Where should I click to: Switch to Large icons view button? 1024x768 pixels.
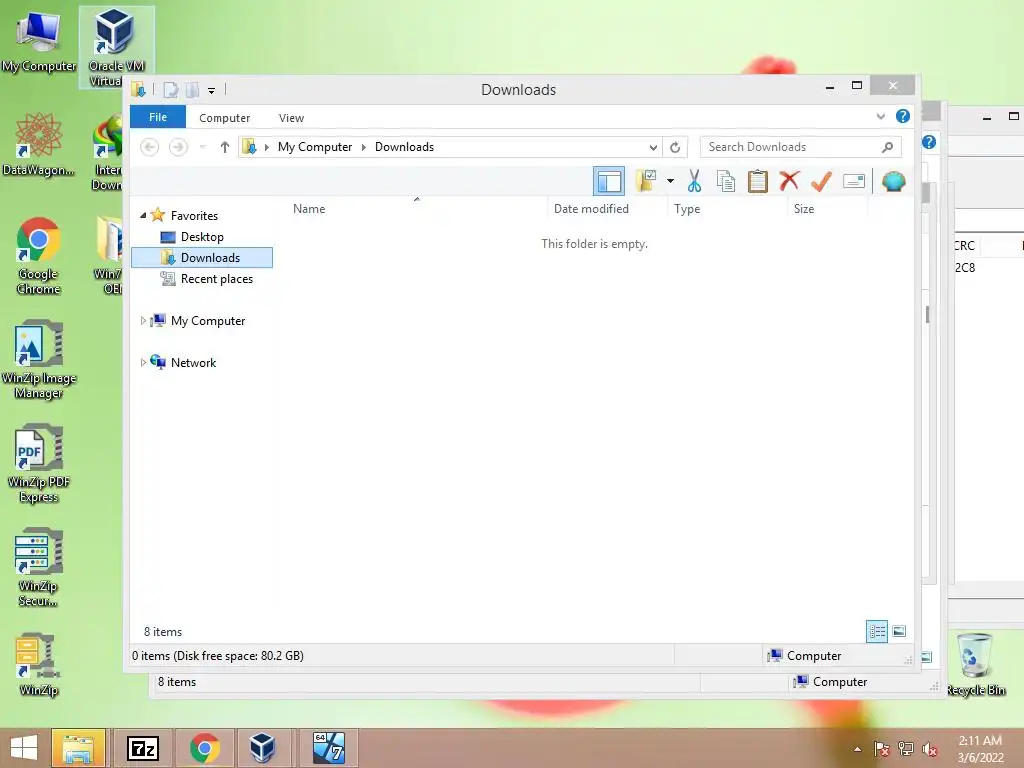tap(899, 631)
